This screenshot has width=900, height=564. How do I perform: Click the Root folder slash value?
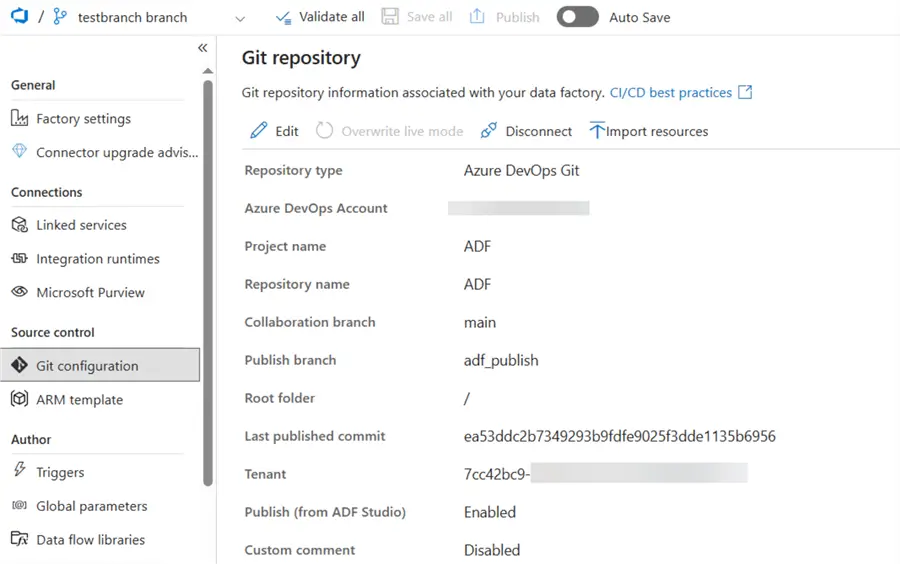(x=467, y=398)
